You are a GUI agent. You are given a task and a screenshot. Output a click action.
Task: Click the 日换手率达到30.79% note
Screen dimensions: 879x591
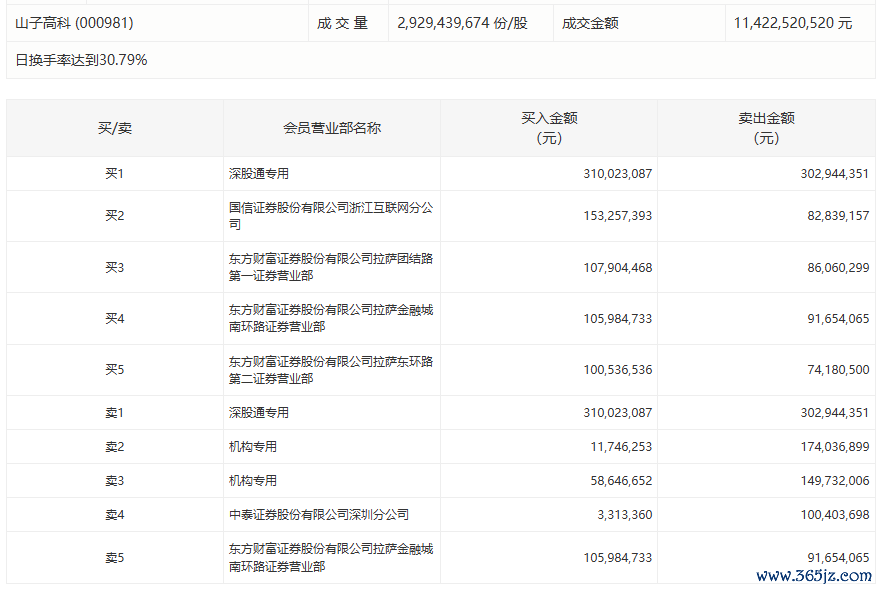coord(81,60)
